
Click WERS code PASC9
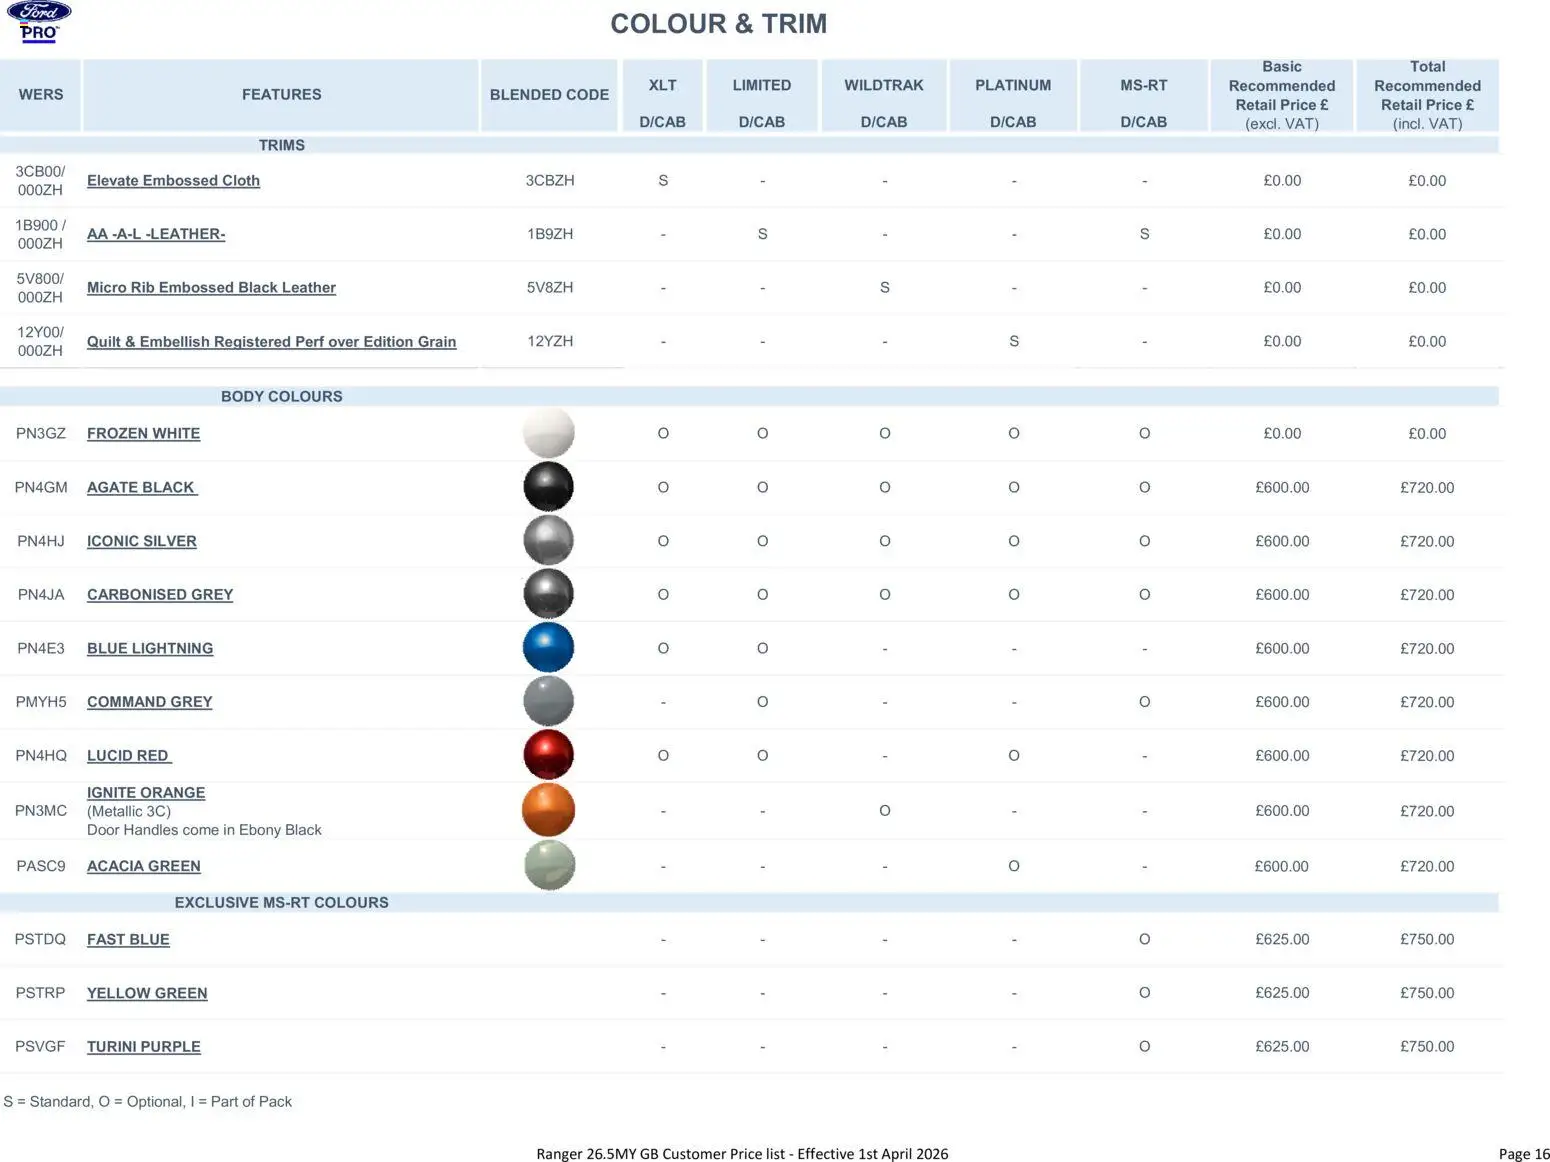[41, 866]
